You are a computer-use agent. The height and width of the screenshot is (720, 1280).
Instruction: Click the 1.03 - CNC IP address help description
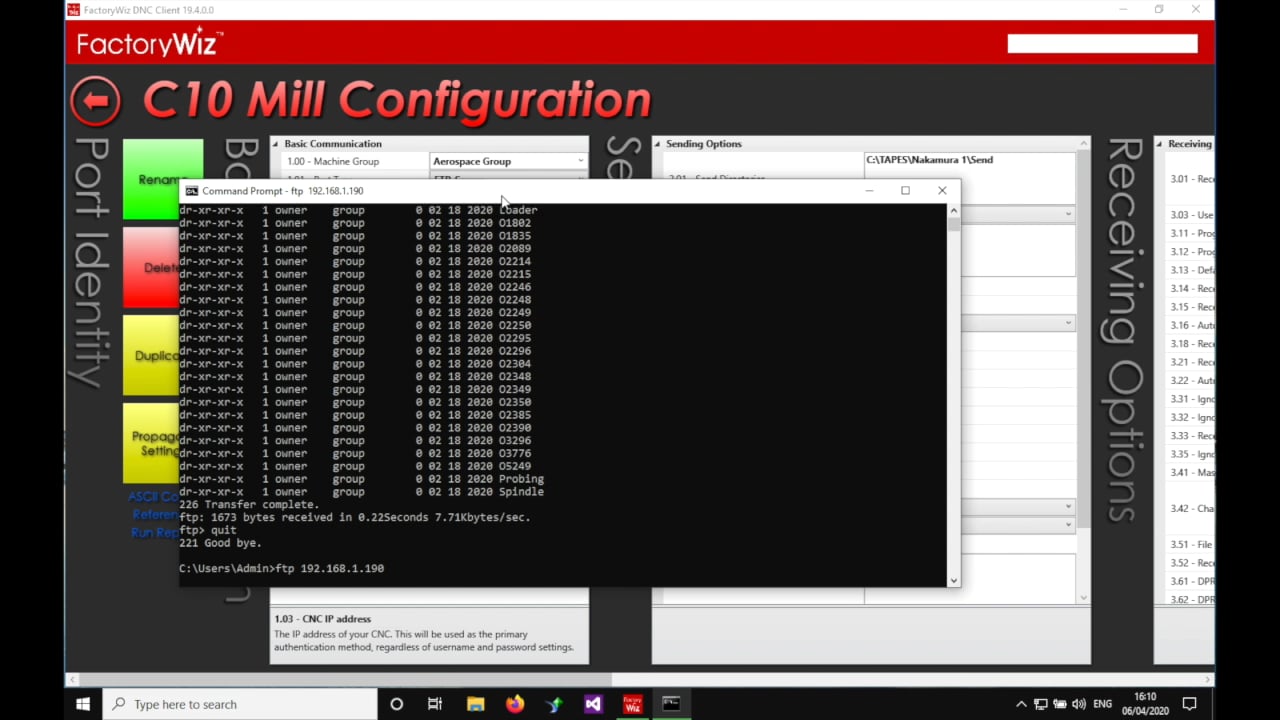click(x=424, y=641)
